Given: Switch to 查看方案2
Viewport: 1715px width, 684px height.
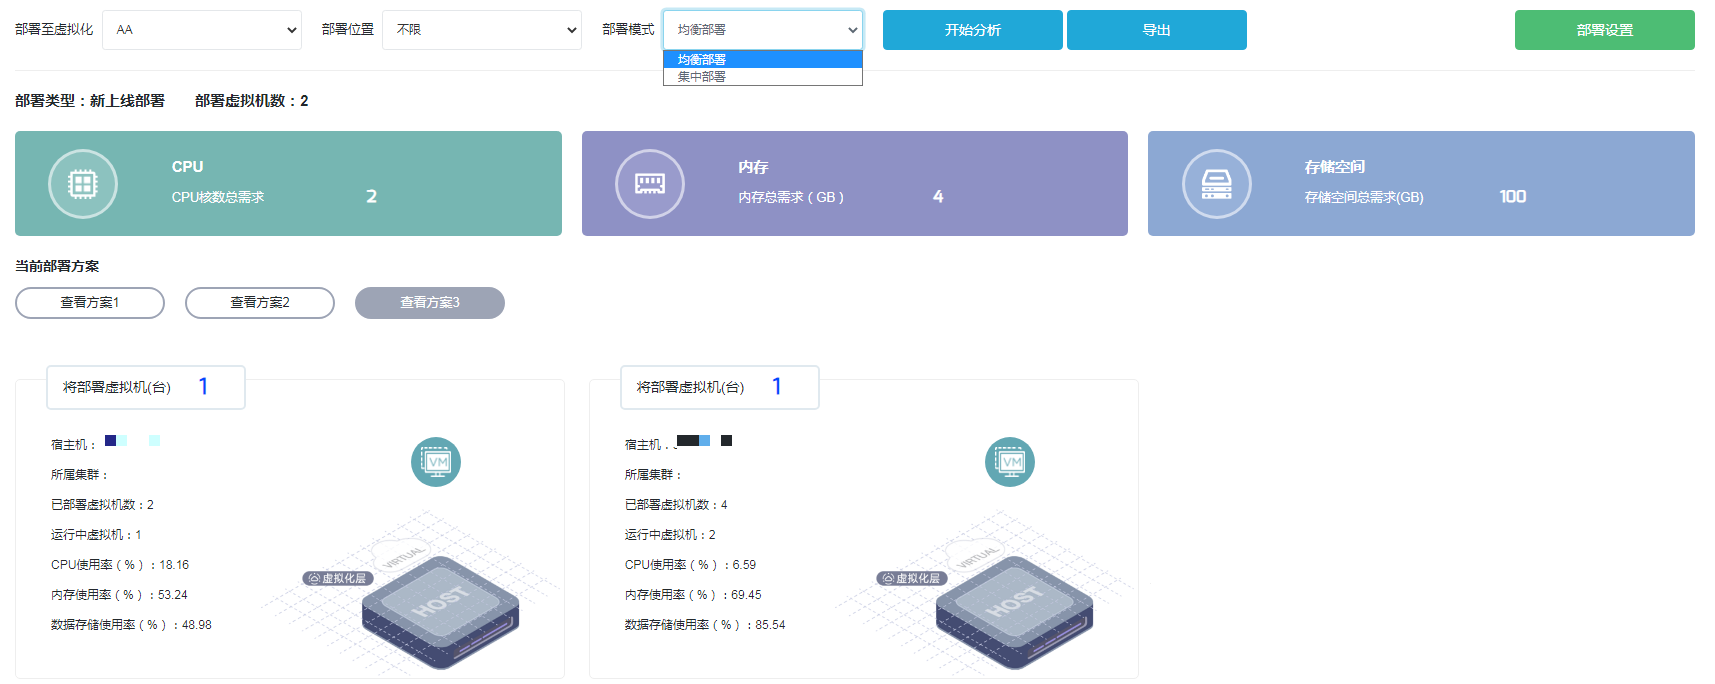Looking at the screenshot, I should pos(260,303).
